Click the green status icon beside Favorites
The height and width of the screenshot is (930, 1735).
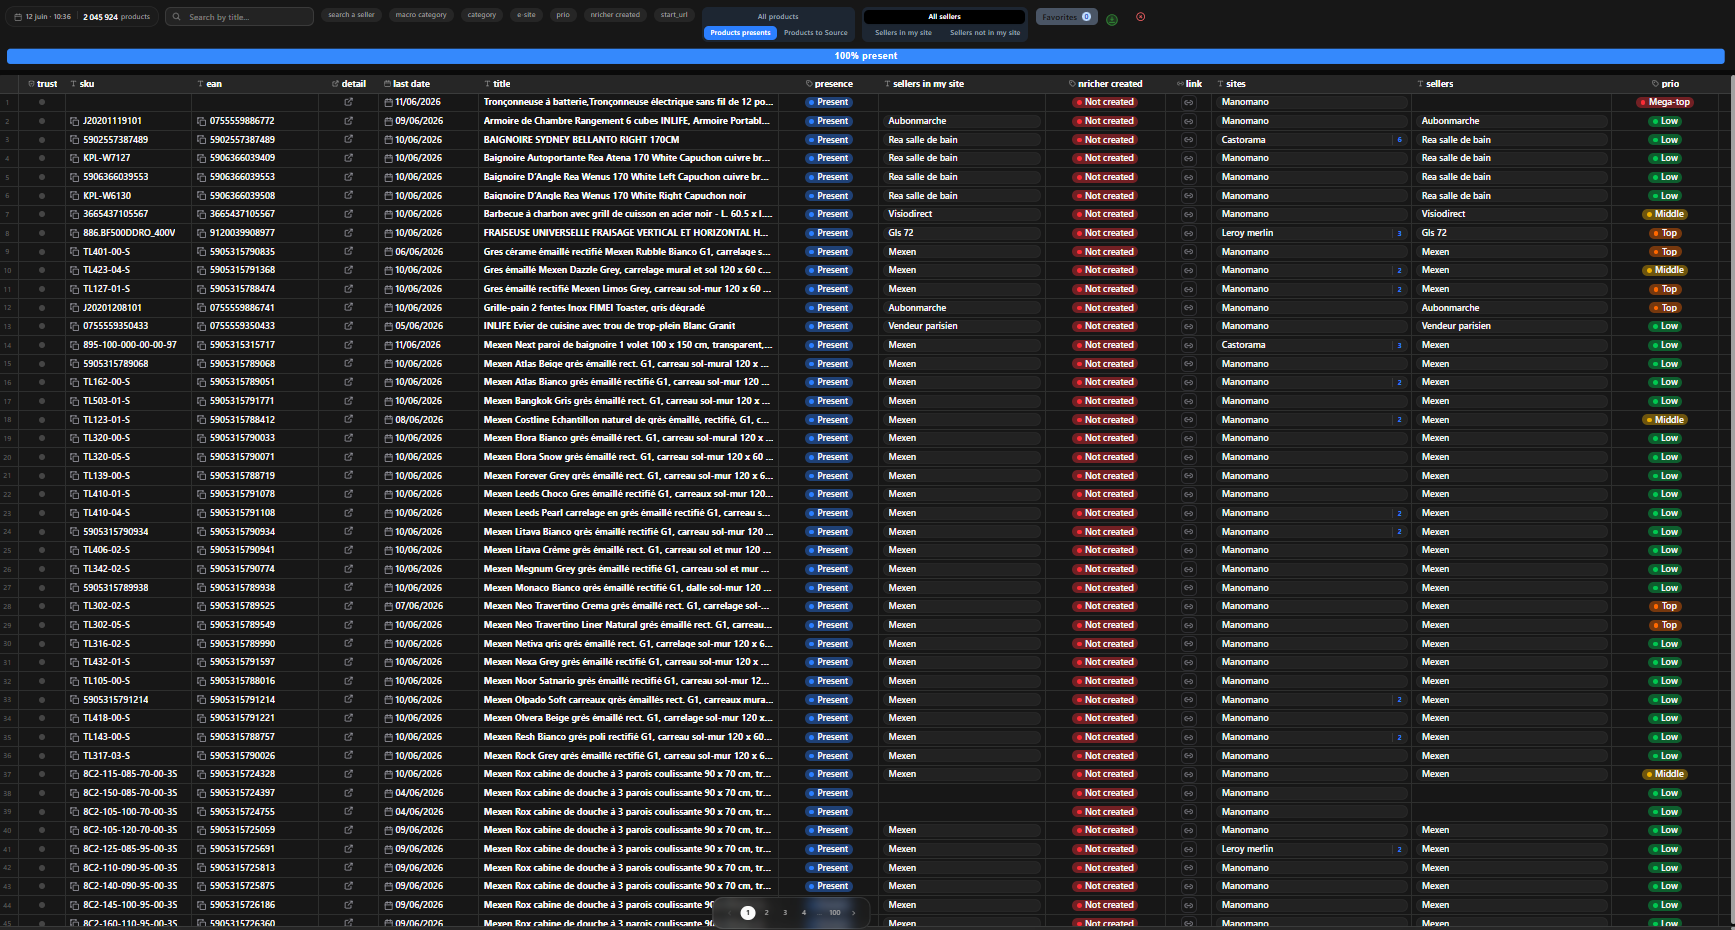click(1112, 19)
